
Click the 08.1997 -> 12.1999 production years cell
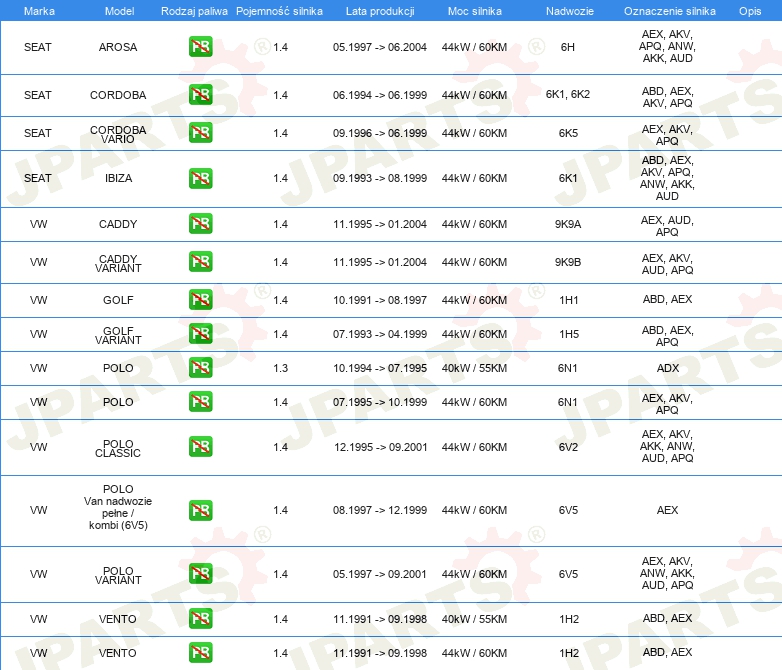tap(380, 510)
